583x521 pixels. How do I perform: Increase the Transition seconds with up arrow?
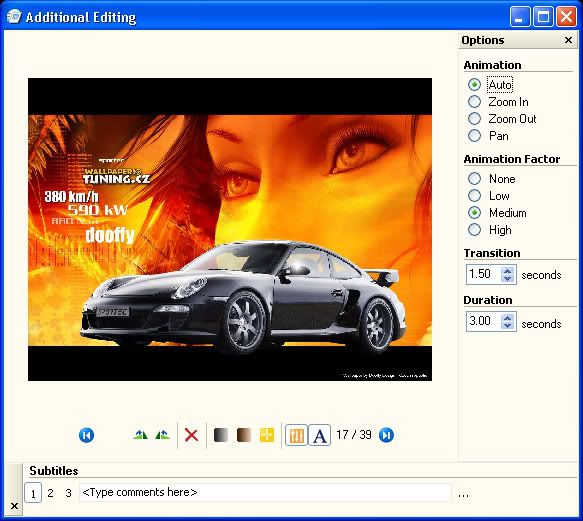coord(508,270)
